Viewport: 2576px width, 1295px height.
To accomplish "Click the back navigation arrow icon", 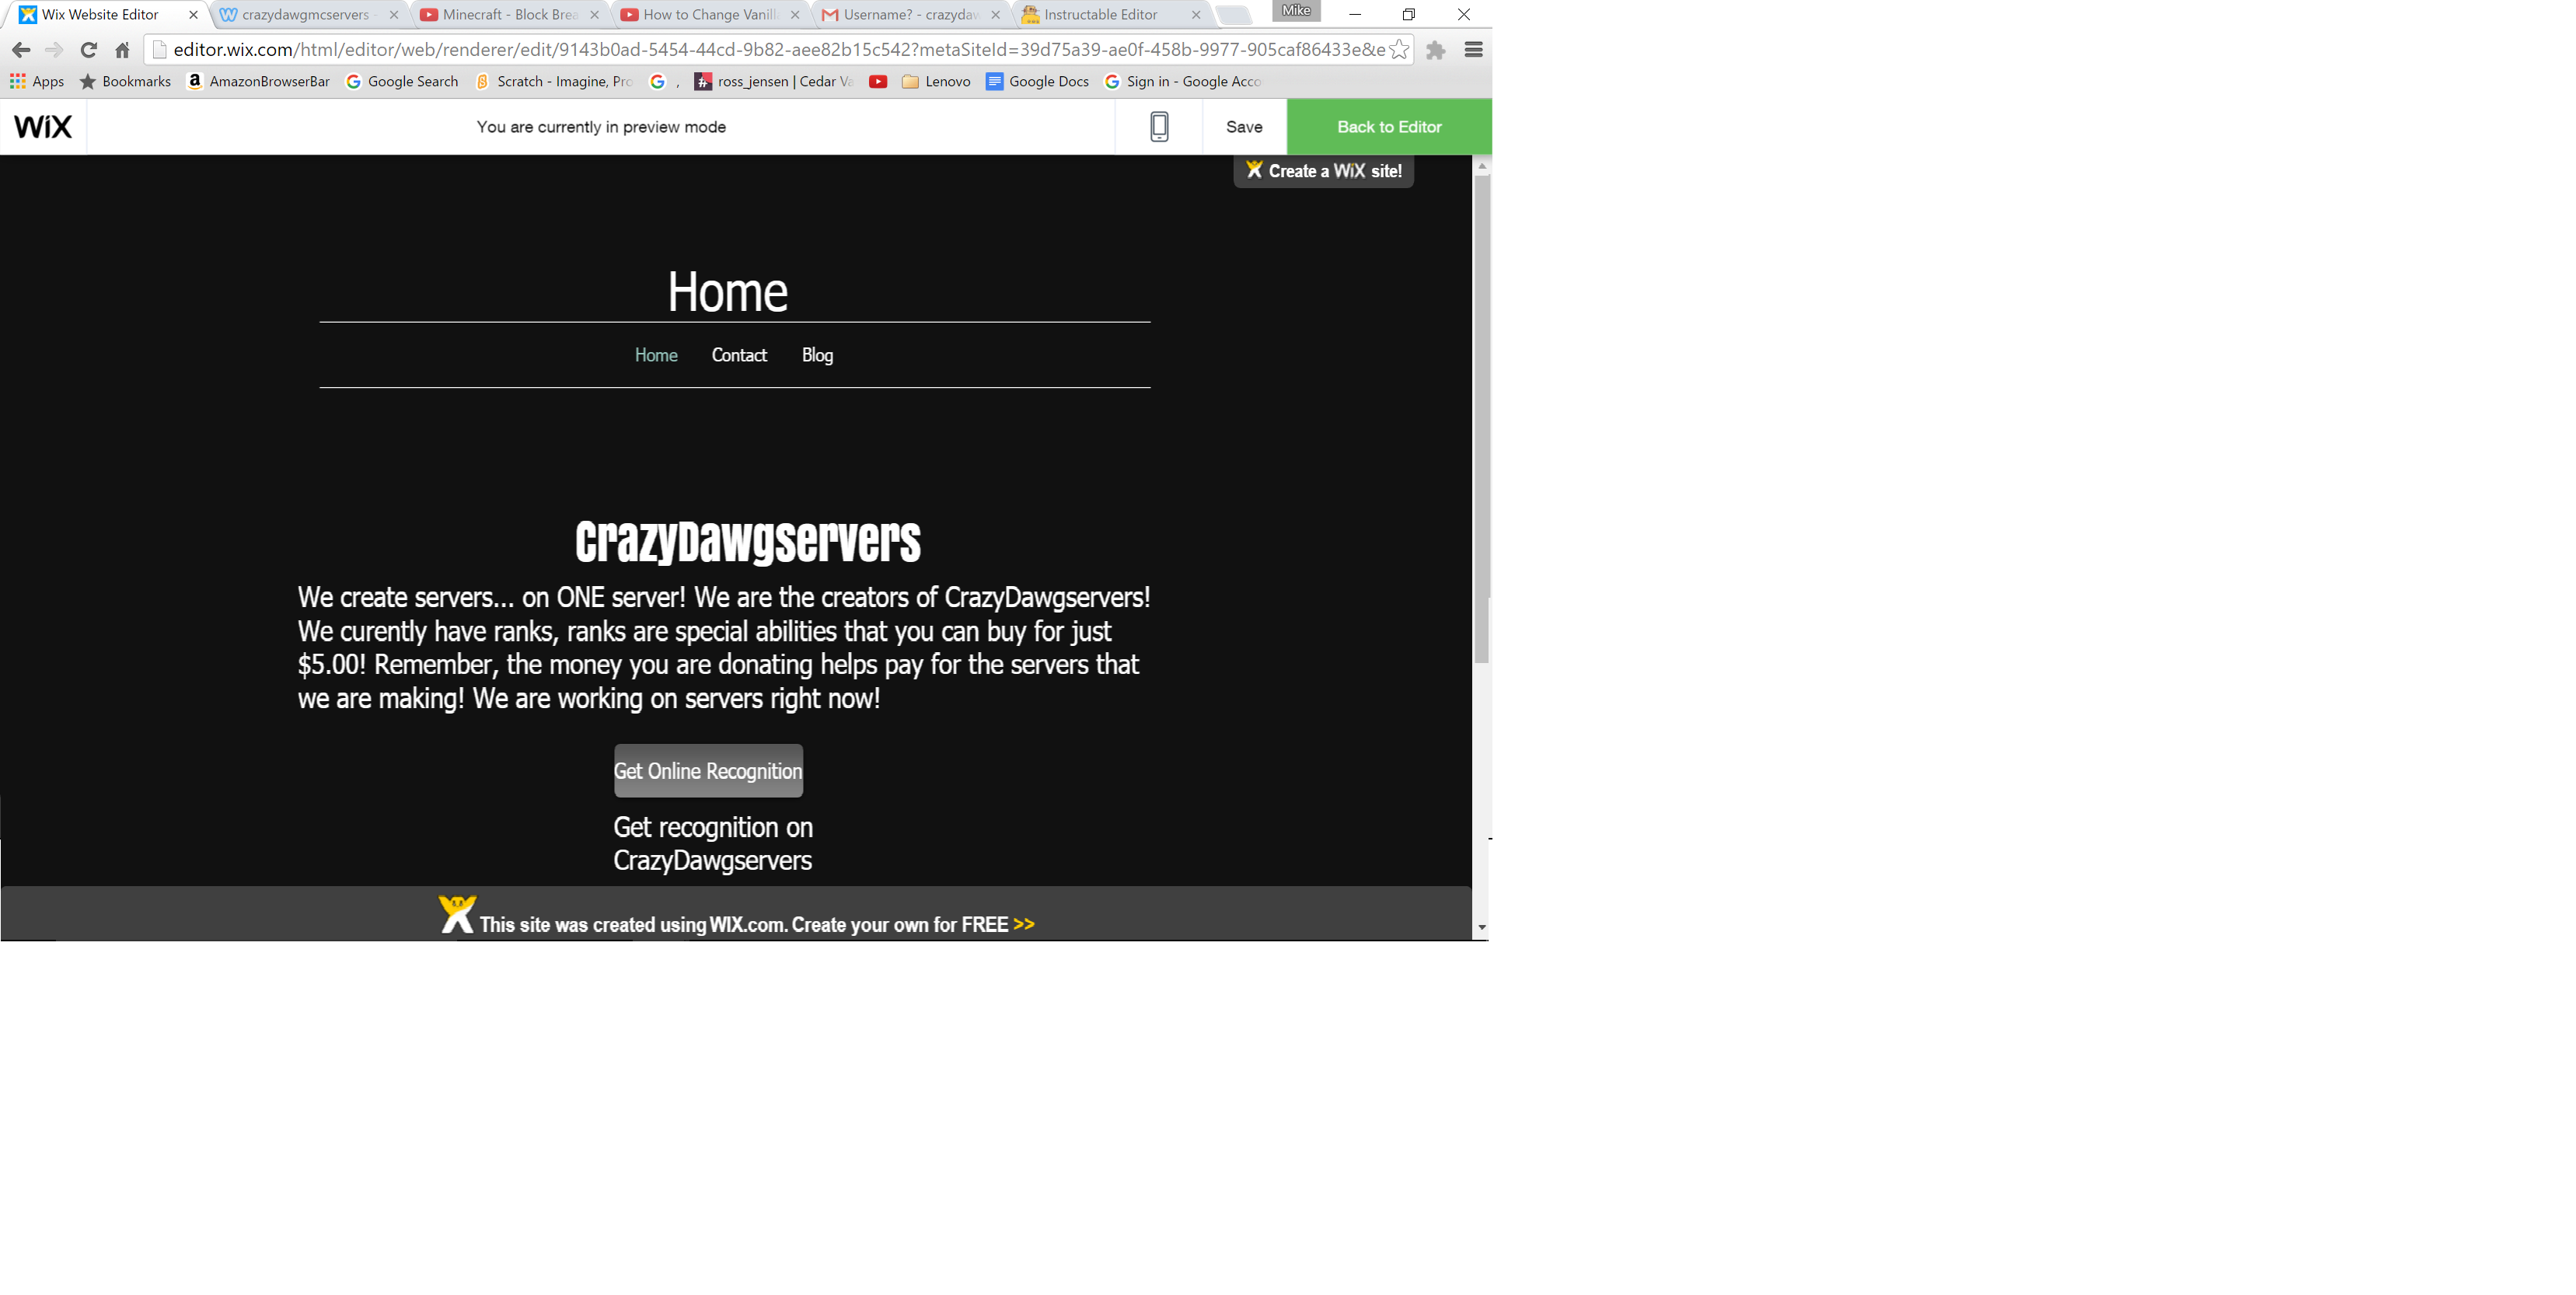I will pyautogui.click(x=19, y=48).
